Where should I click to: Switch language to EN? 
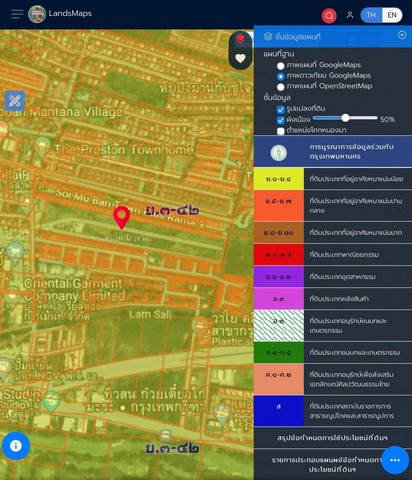pyautogui.click(x=392, y=15)
